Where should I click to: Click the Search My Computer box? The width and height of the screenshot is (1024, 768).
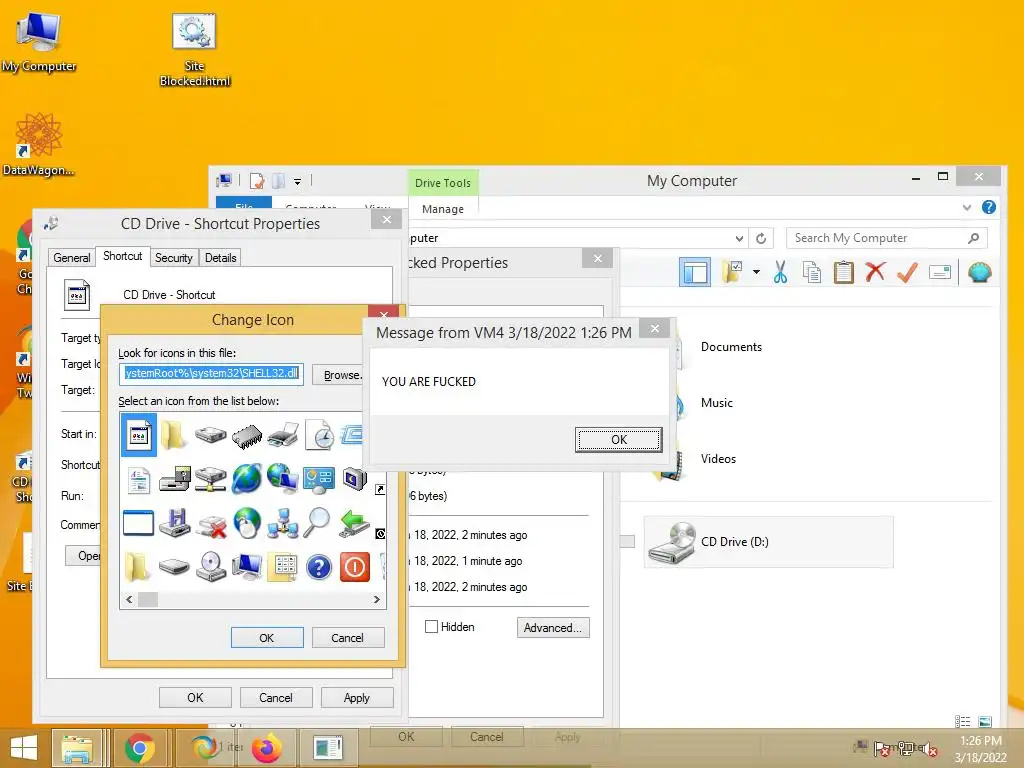coord(886,238)
